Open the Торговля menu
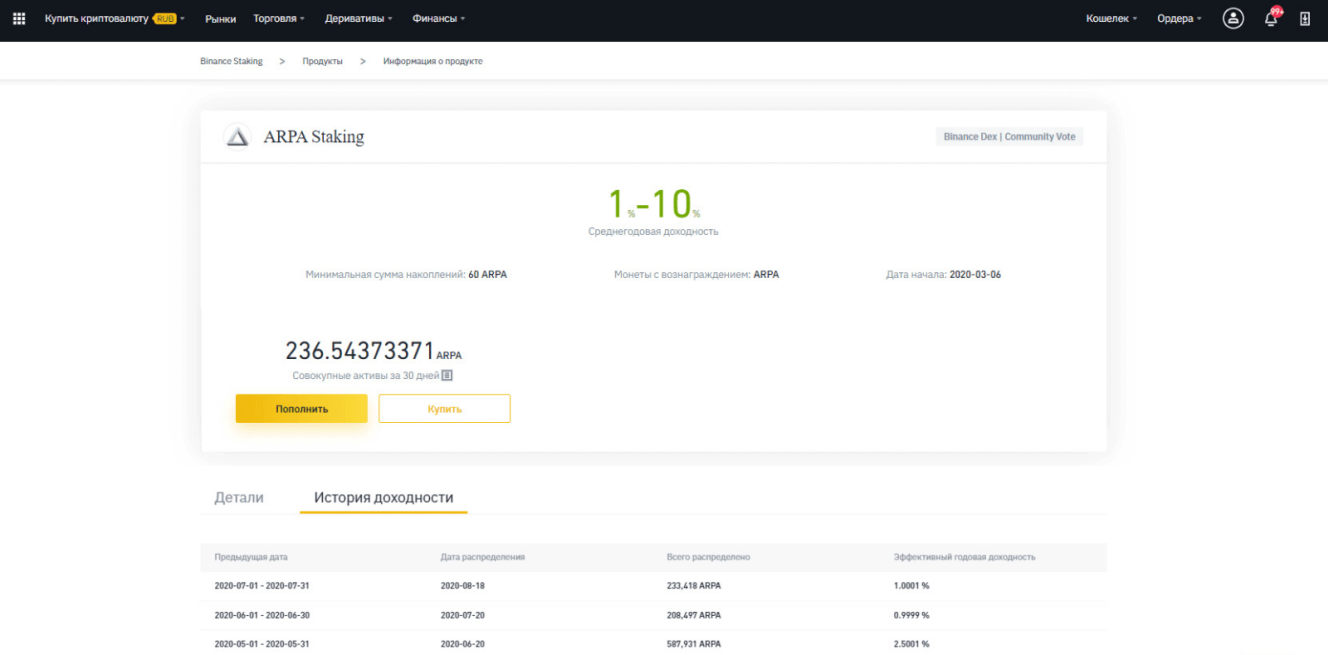This screenshot has width=1328, height=655. pyautogui.click(x=277, y=17)
